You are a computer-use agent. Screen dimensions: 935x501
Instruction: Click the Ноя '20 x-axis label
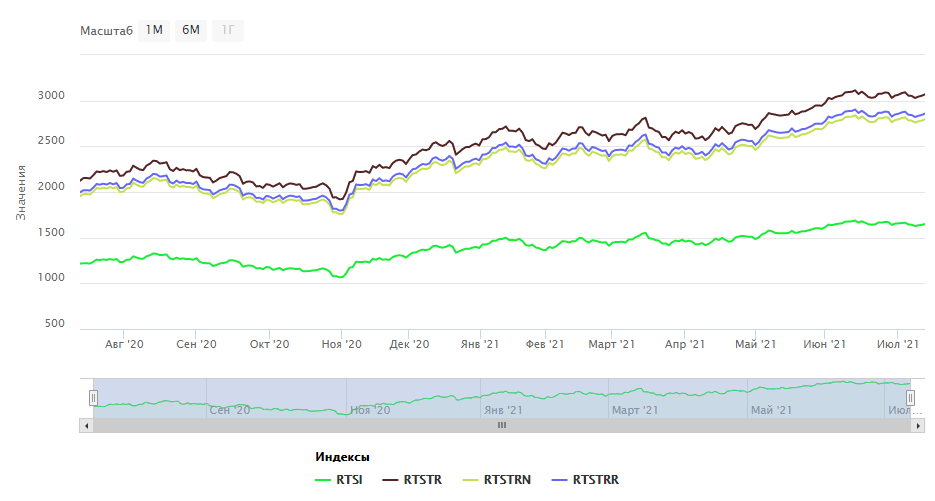(340, 344)
